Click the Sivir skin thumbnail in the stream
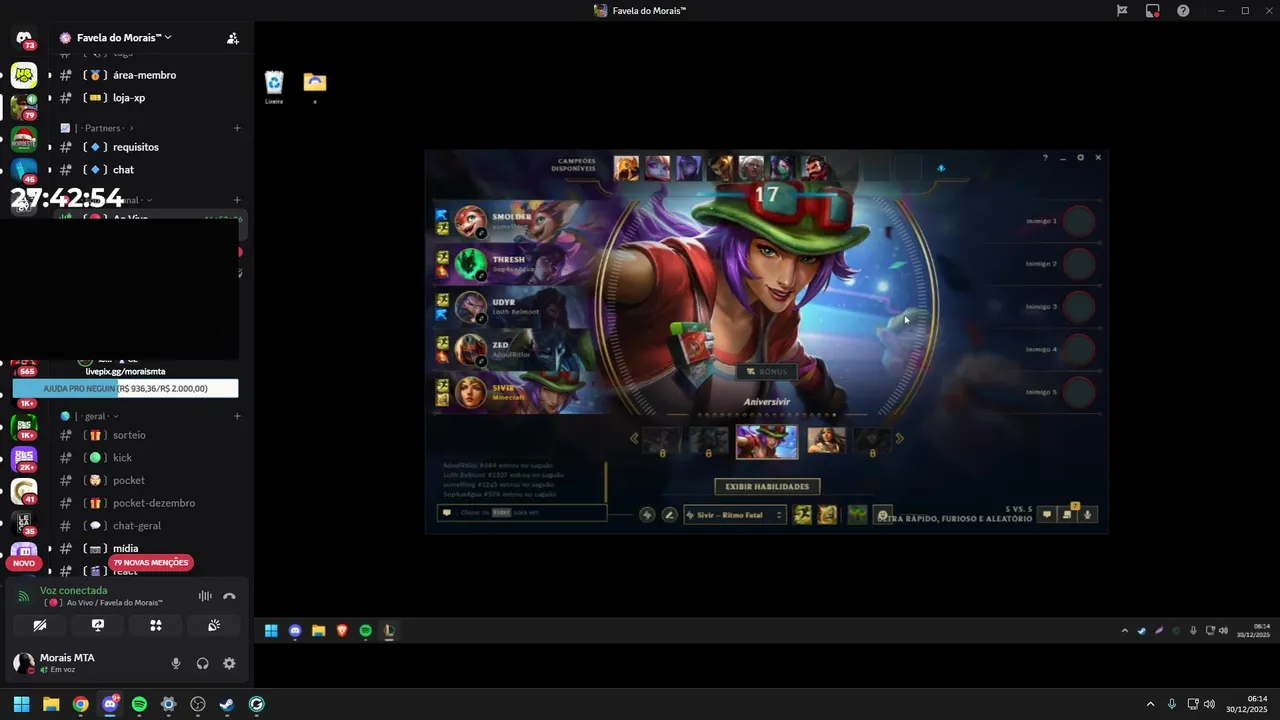The width and height of the screenshot is (1280, 720). coord(767,441)
